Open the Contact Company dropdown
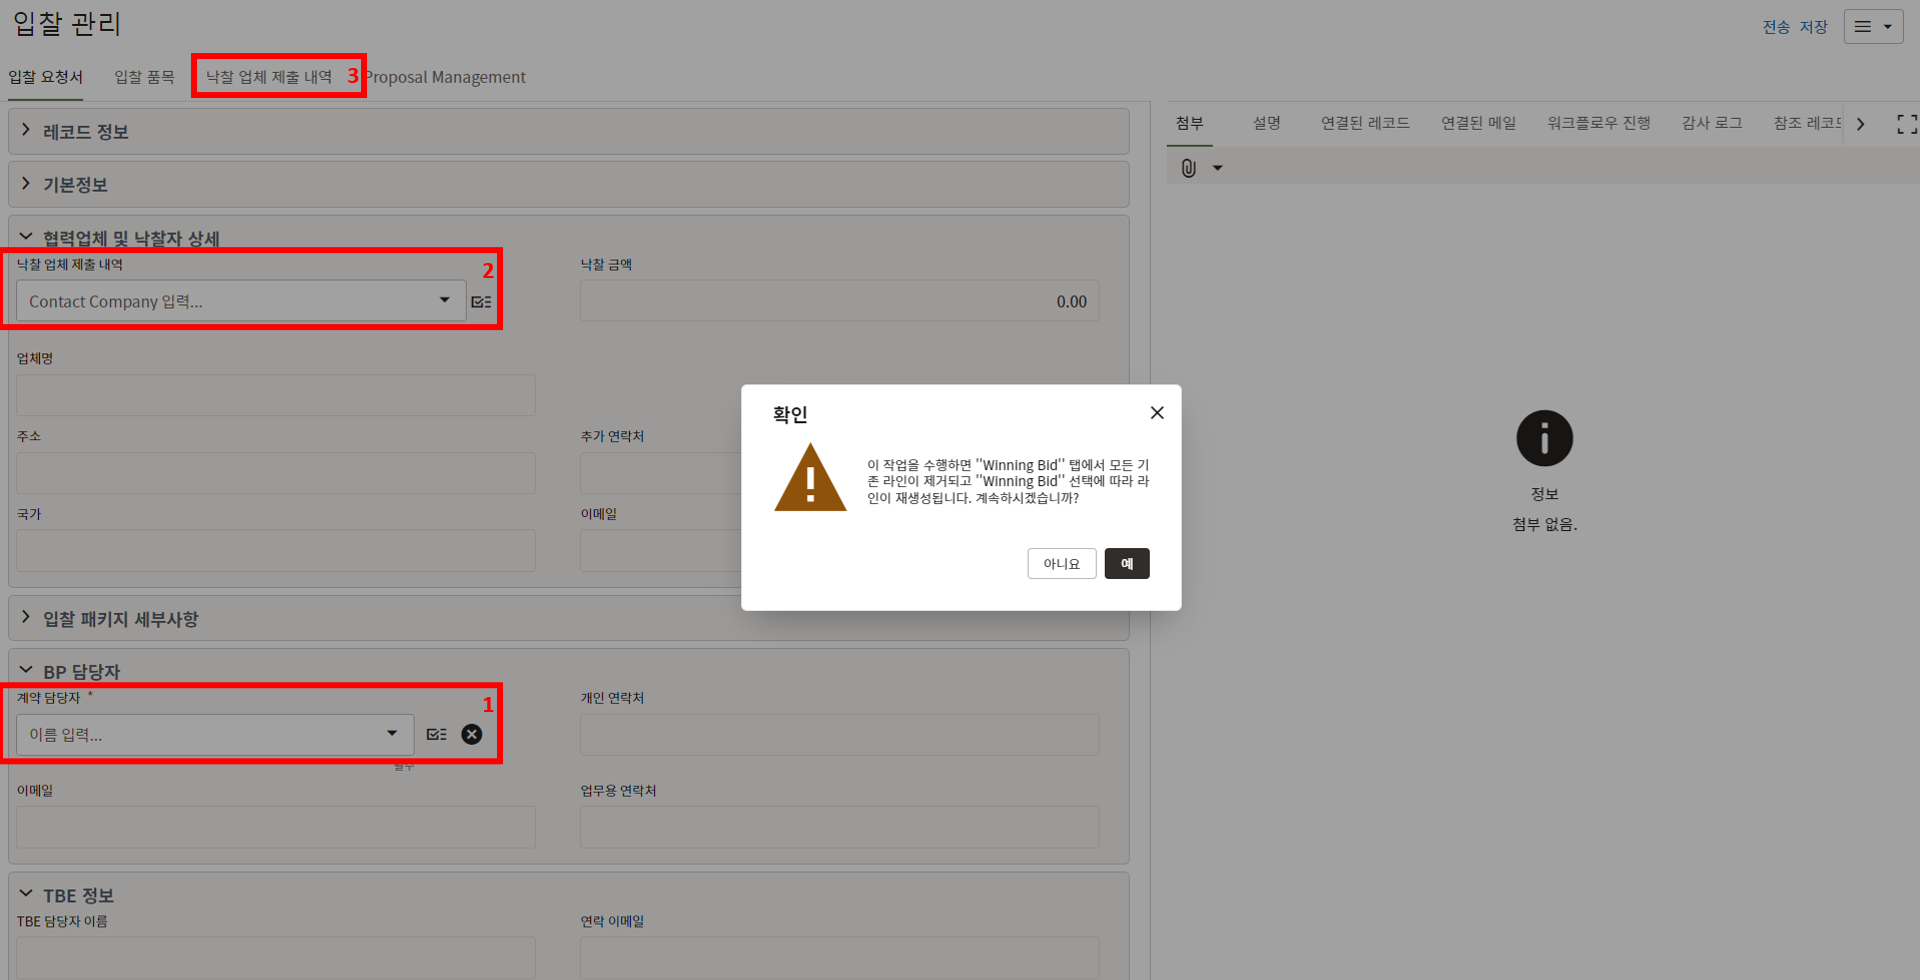This screenshot has height=980, width=1920. (x=444, y=301)
